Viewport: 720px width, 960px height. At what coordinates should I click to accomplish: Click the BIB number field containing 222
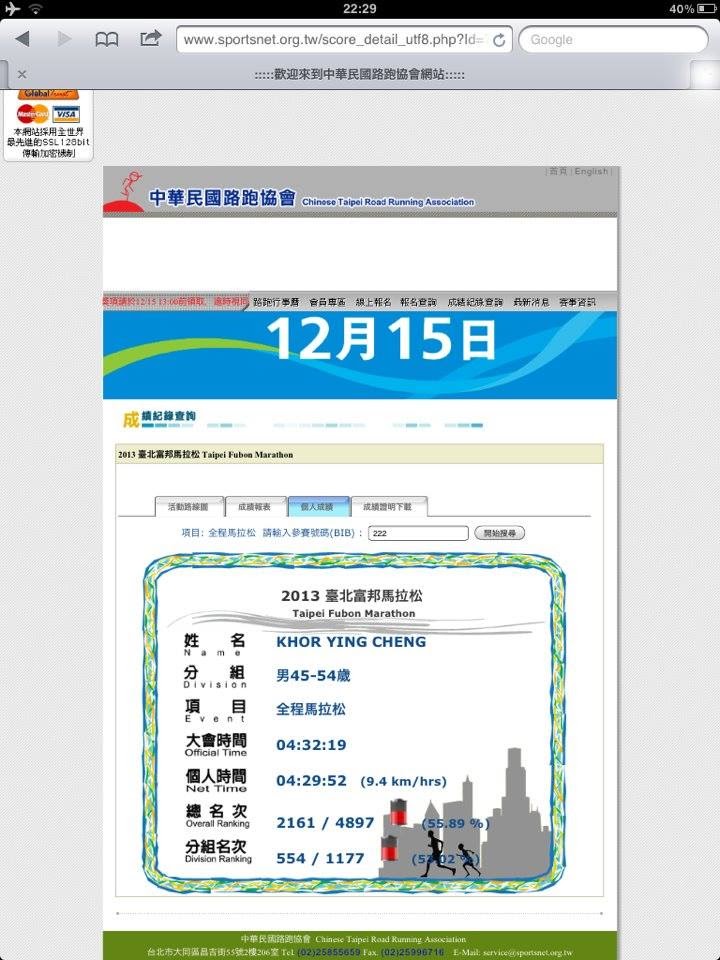[x=418, y=533]
